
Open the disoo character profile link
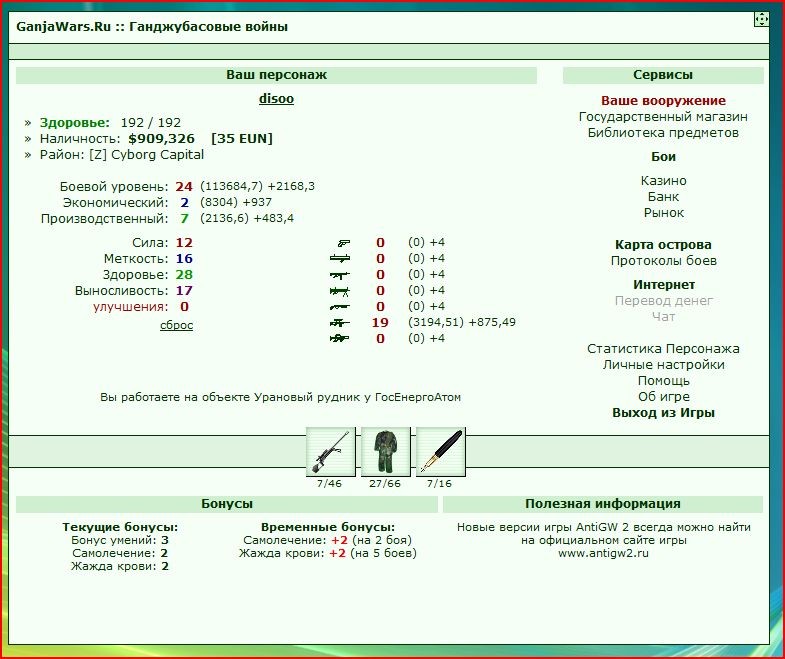pos(276,98)
